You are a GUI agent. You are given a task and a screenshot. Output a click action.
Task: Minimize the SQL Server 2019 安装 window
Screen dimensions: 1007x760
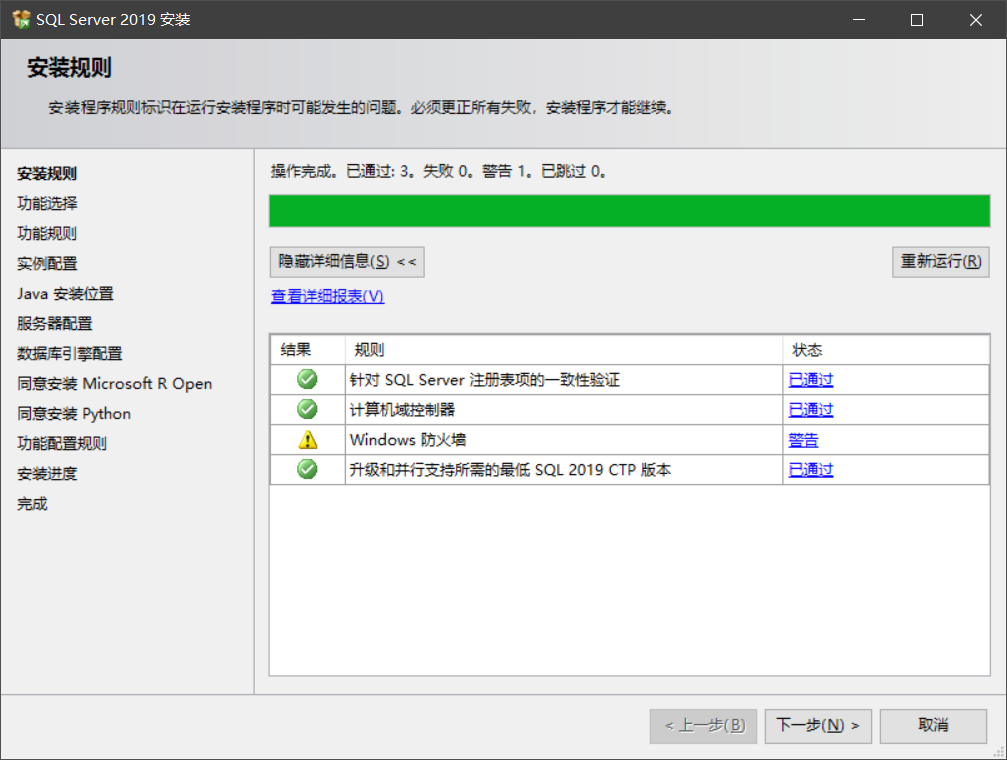(859, 19)
